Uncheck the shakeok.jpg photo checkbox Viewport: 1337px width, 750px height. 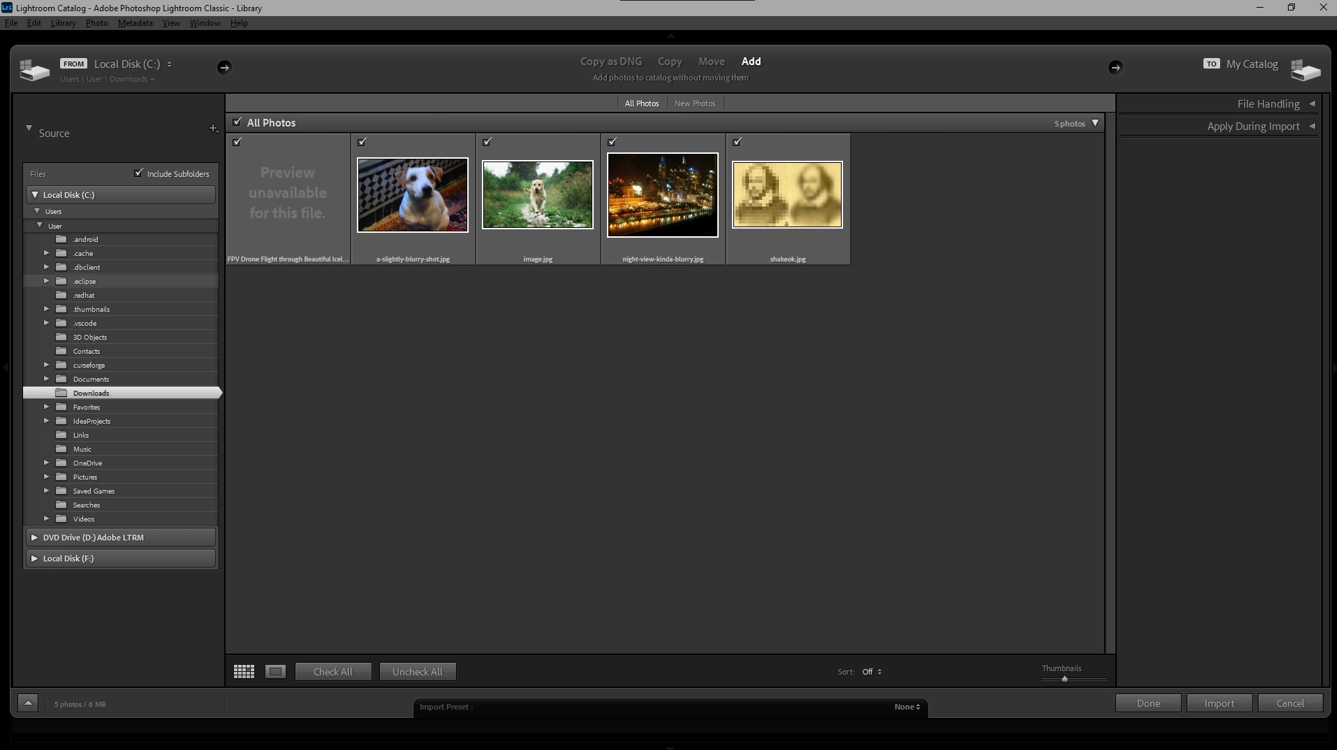tap(737, 141)
